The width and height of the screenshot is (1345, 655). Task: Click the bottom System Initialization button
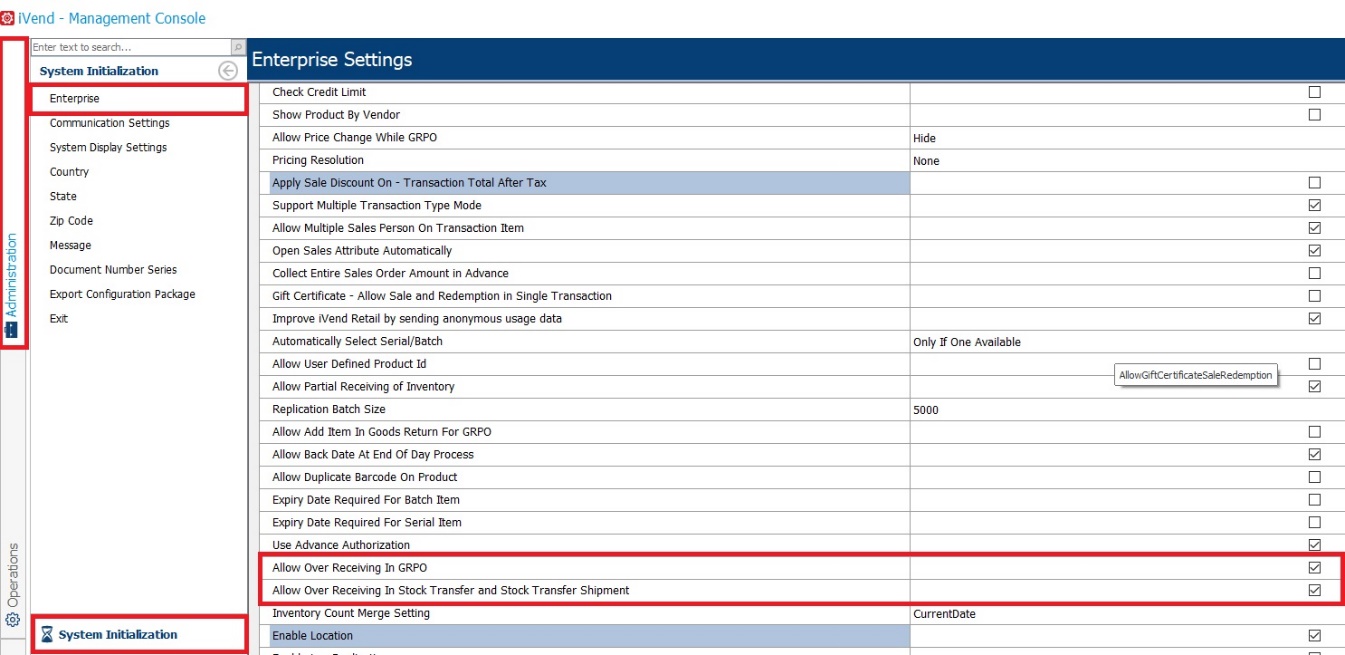[138, 635]
